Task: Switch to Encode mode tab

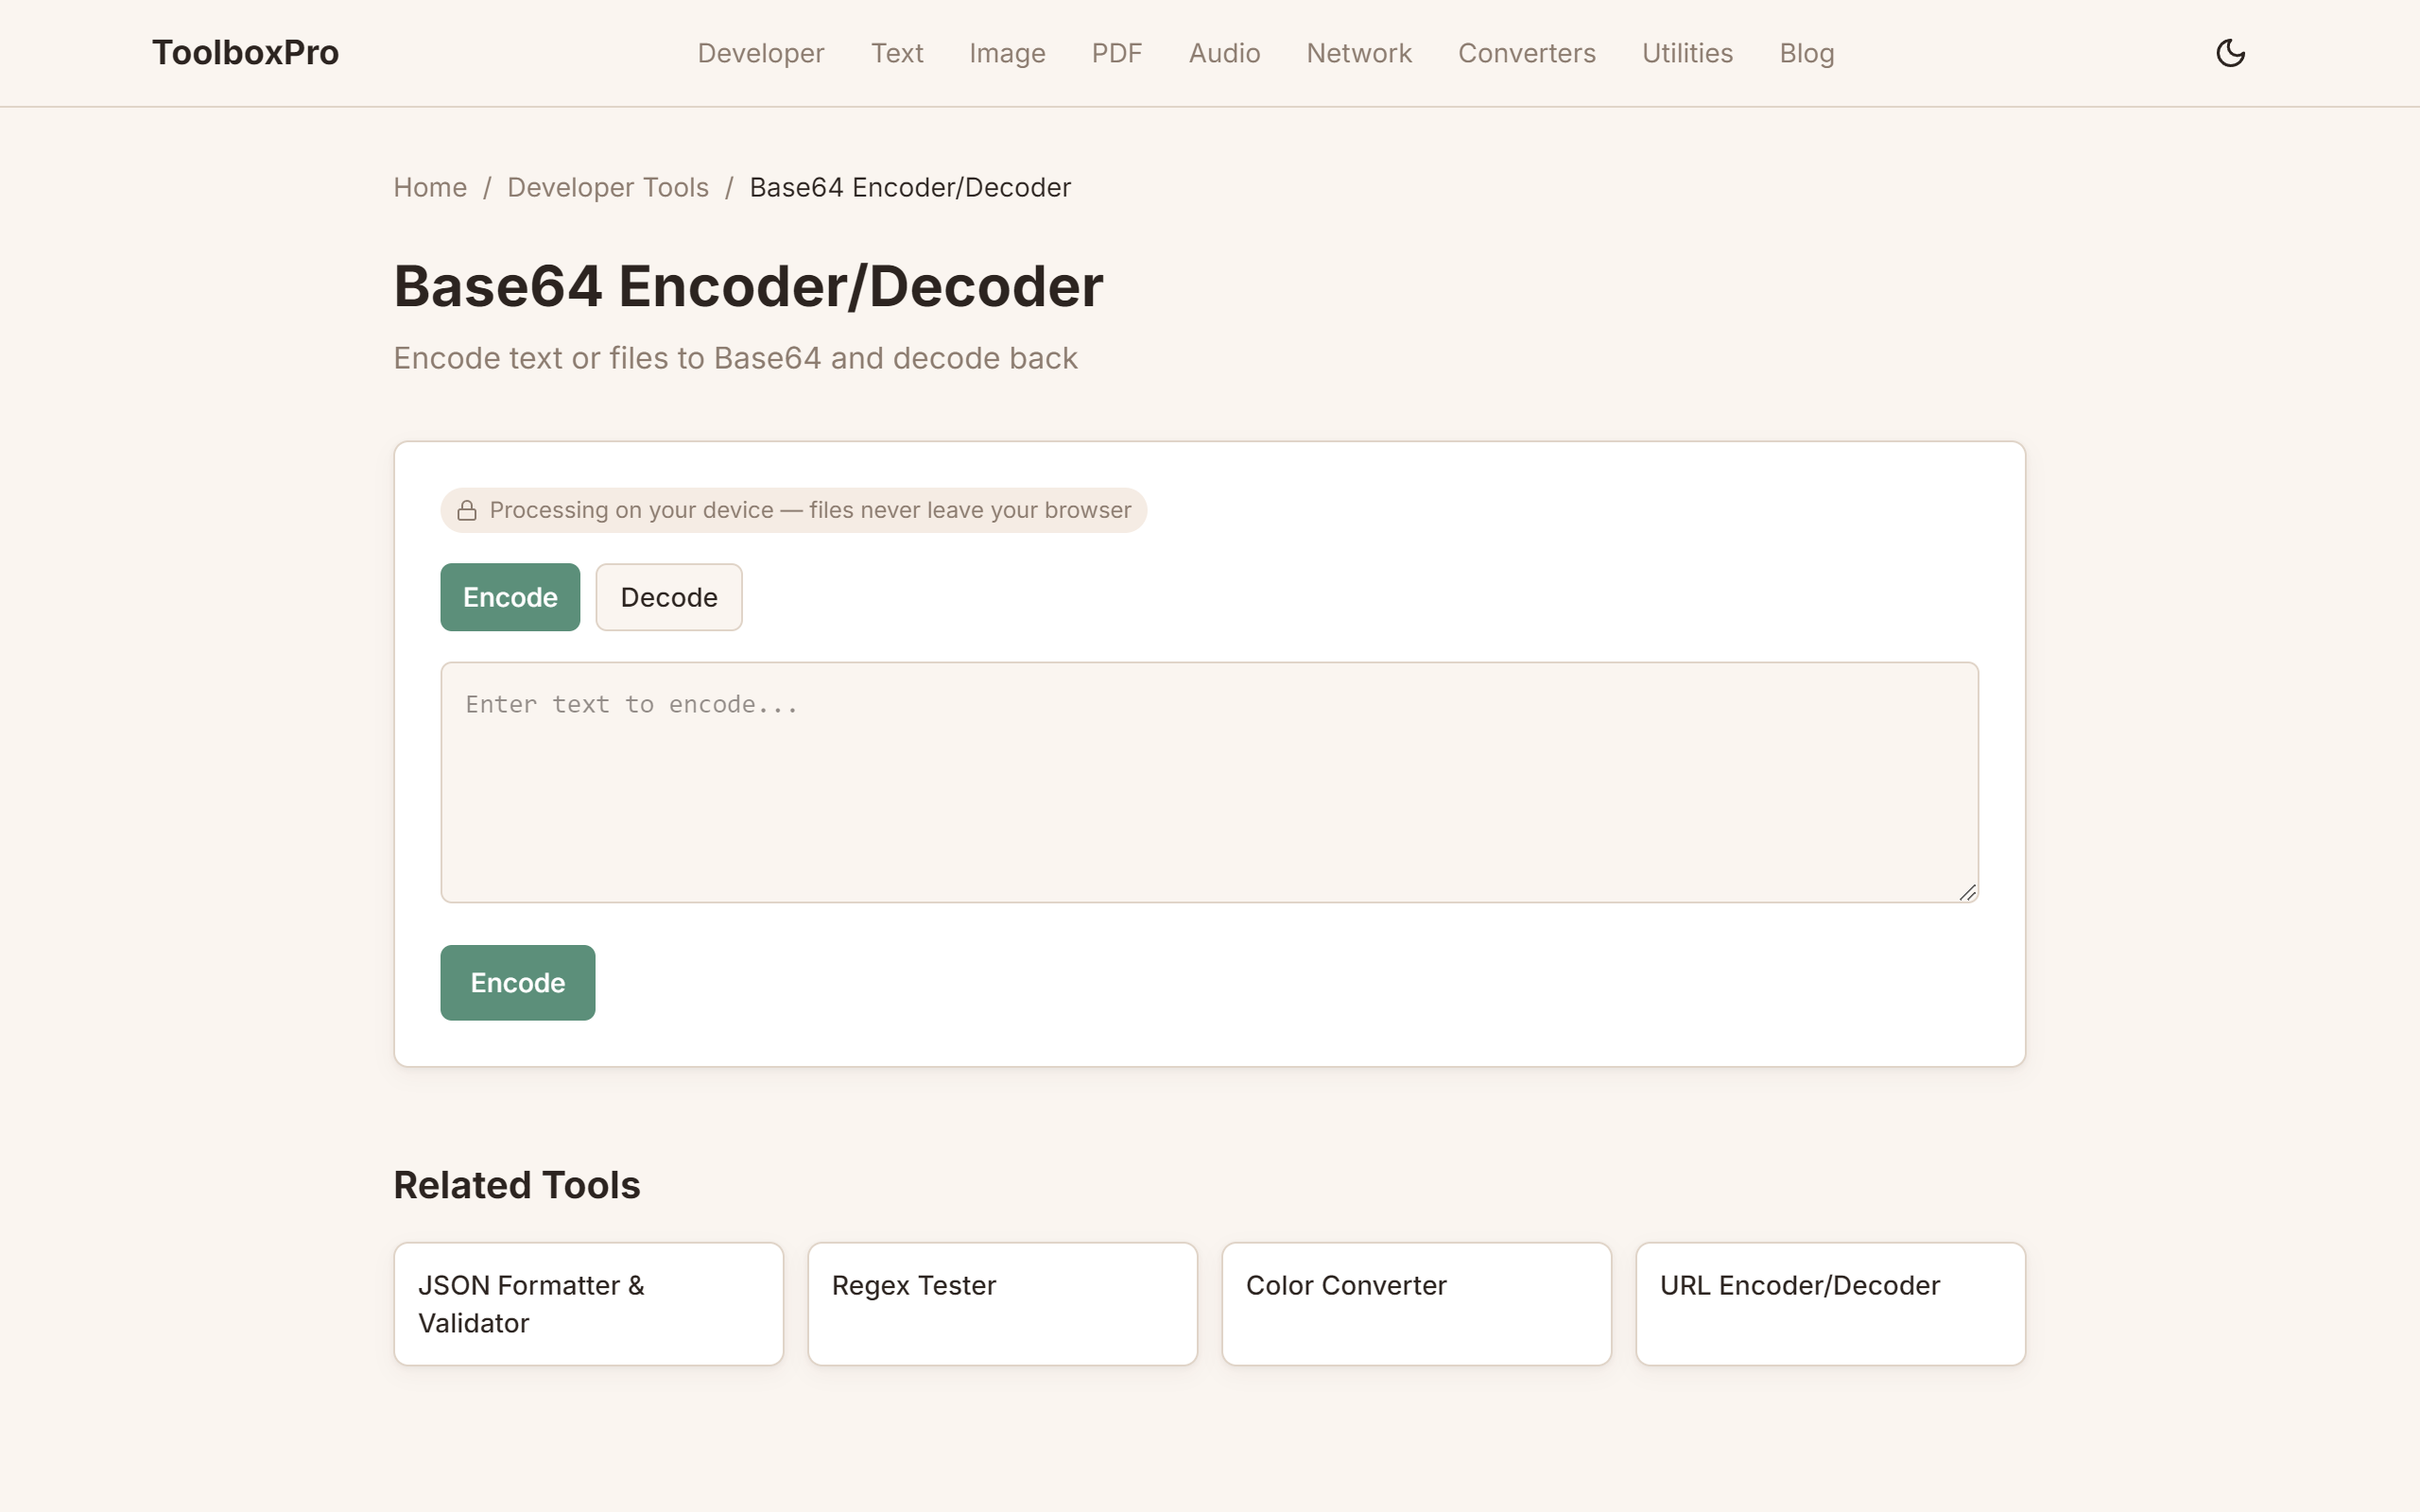Action: 510,597
